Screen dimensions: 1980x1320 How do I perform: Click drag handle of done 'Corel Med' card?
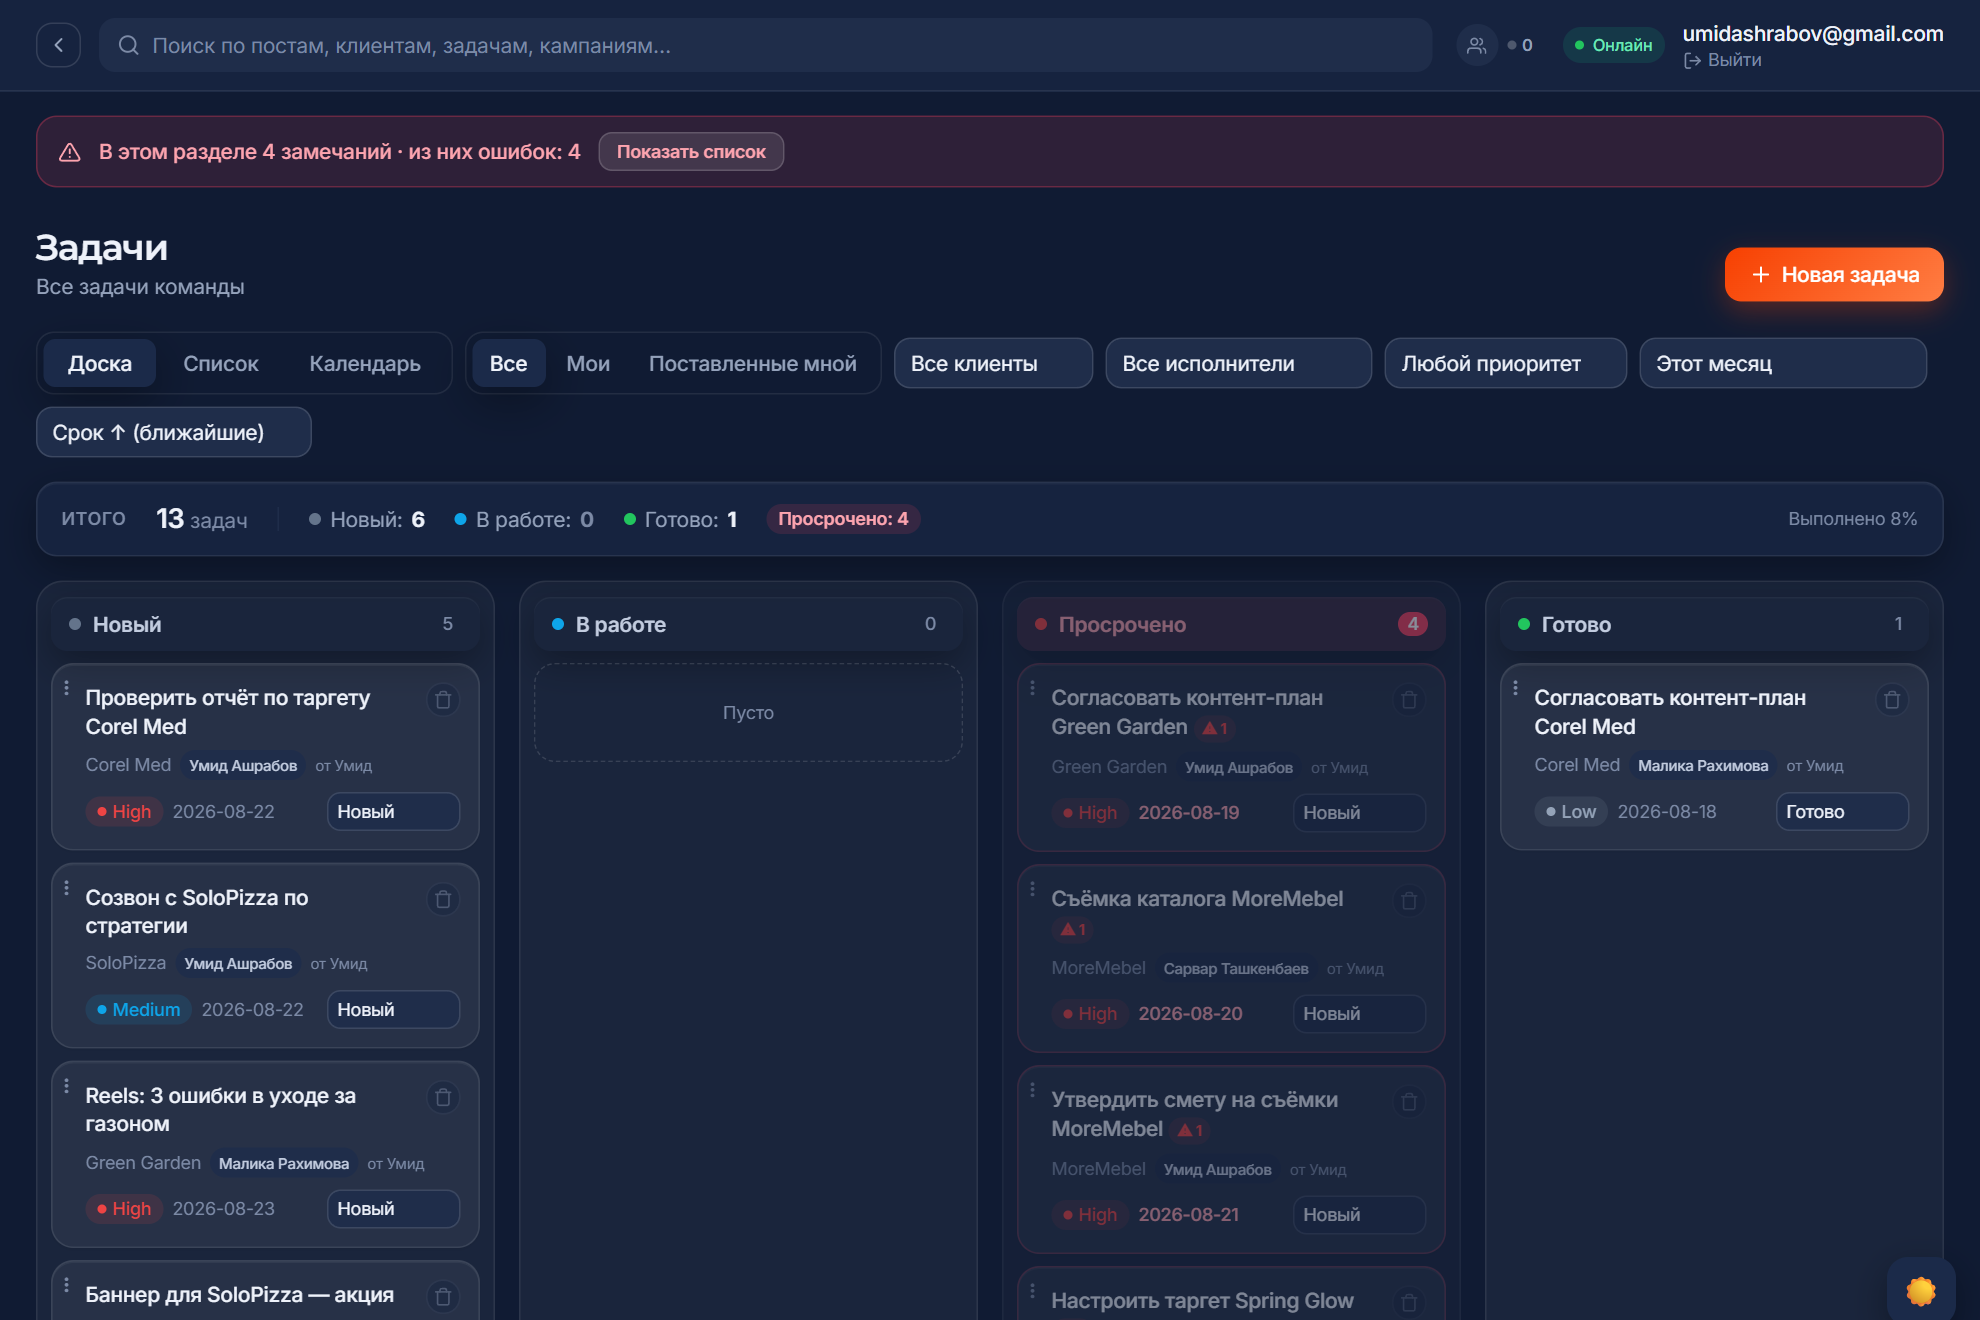pyautogui.click(x=1516, y=688)
